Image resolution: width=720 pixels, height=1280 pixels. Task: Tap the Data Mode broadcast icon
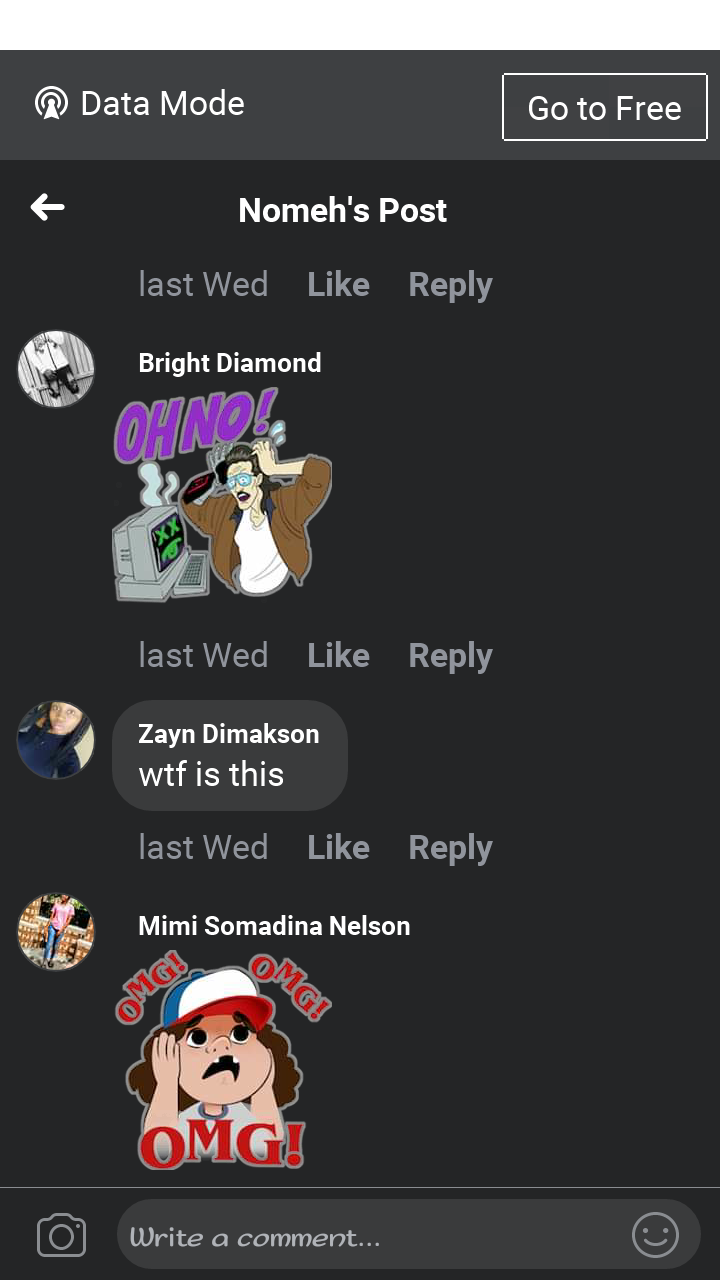coord(51,103)
